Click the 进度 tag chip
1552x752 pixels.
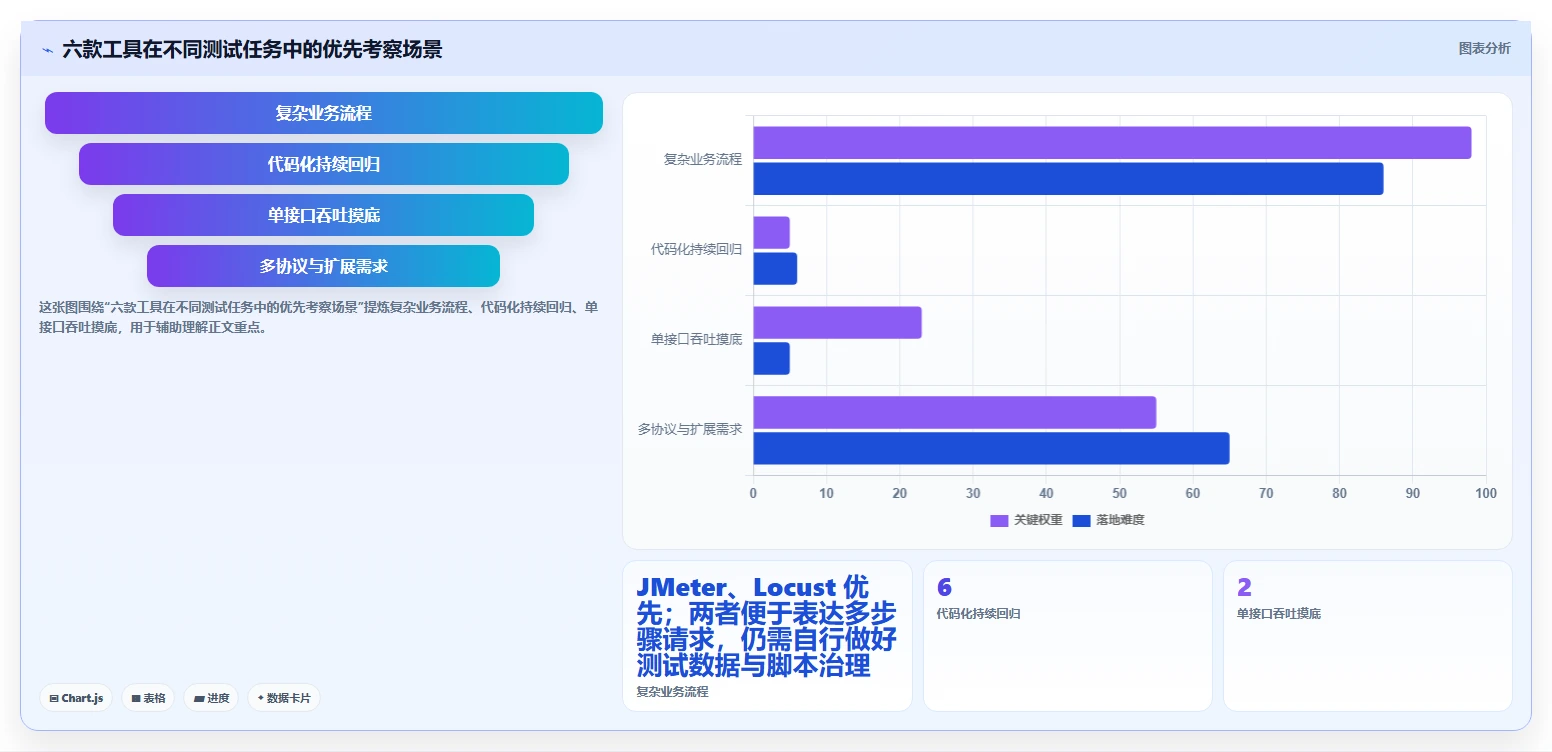[x=211, y=698]
